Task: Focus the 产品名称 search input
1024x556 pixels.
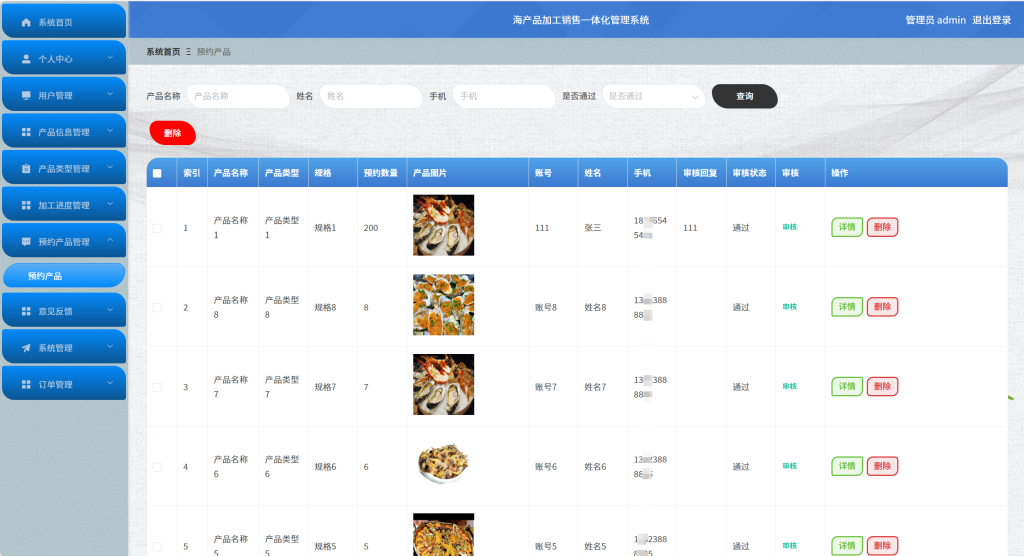Action: pyautogui.click(x=238, y=96)
